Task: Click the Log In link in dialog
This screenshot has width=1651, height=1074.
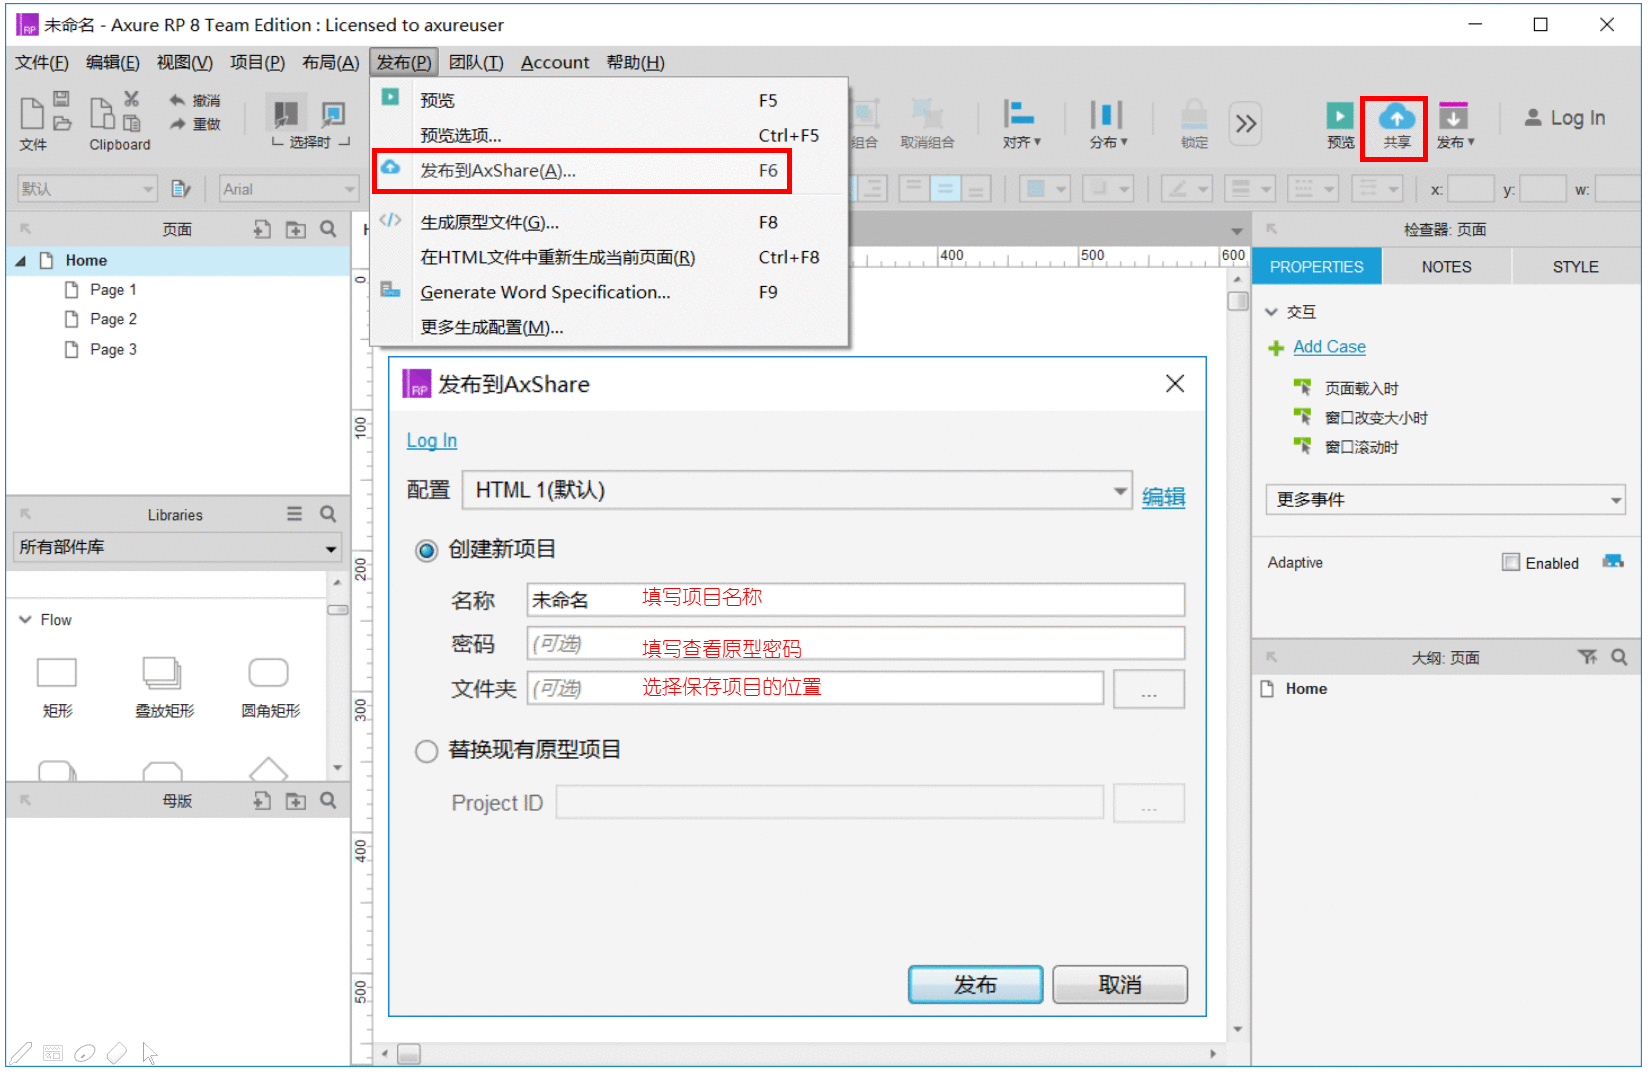Action: click(x=431, y=441)
